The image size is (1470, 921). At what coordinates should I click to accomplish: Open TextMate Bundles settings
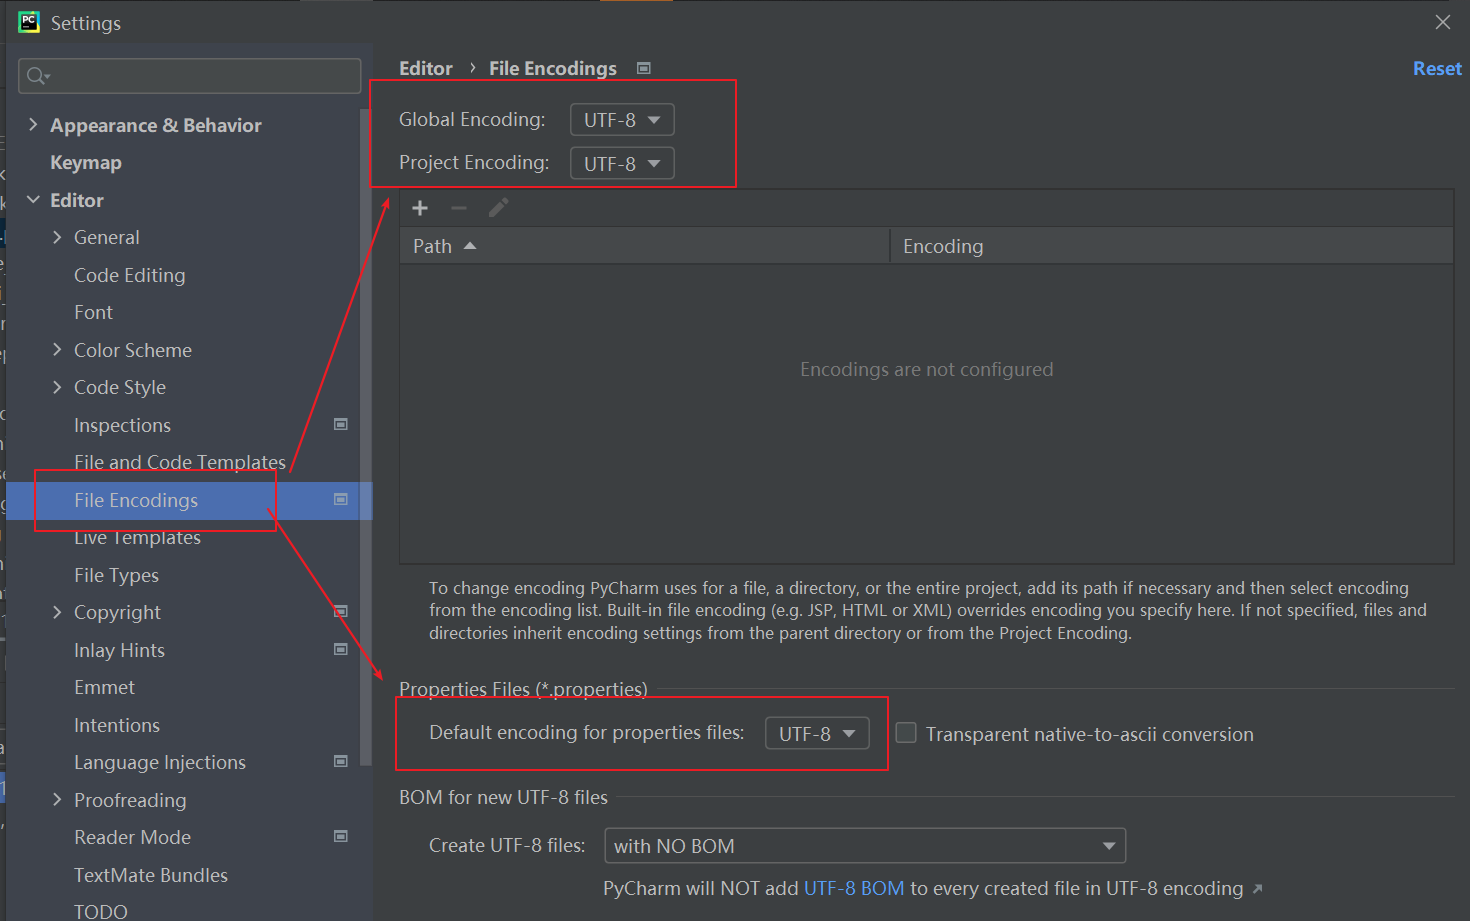pyautogui.click(x=151, y=875)
